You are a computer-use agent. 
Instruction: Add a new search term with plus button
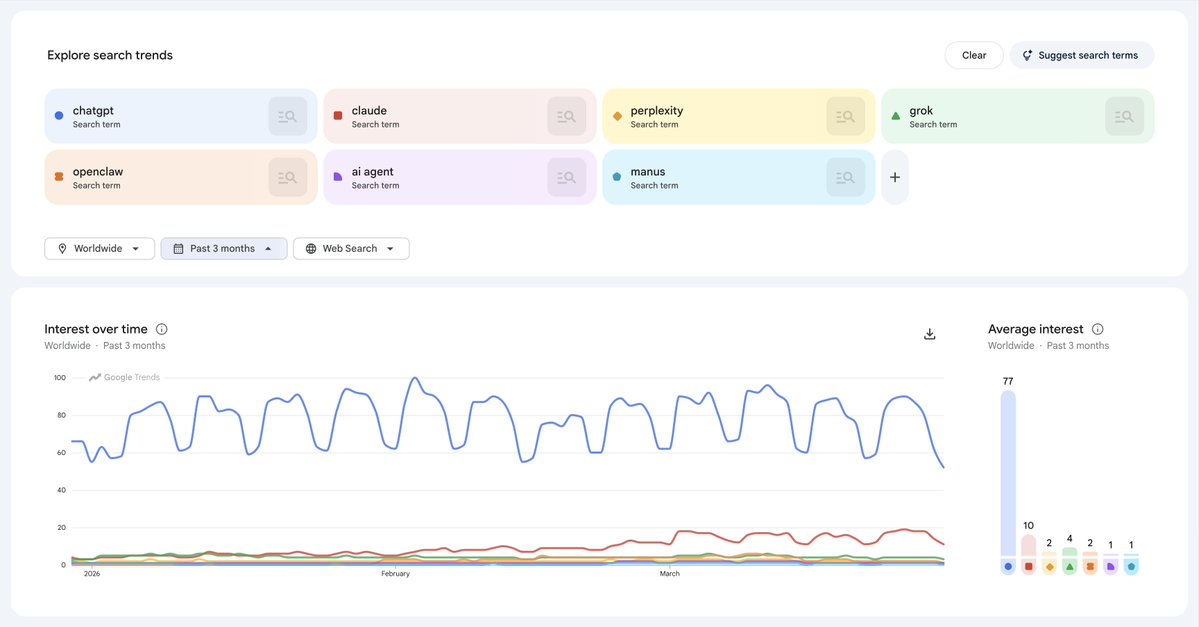(x=895, y=177)
